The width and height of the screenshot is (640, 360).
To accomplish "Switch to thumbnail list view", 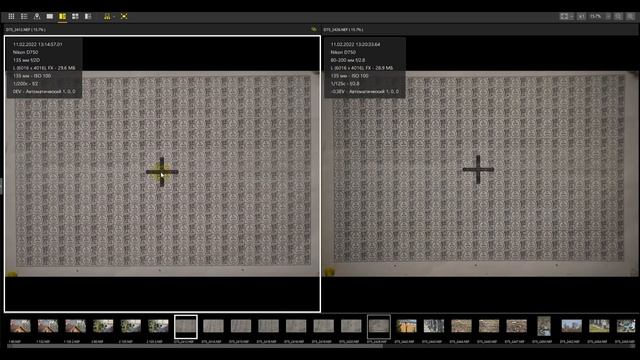I will coord(24,16).
